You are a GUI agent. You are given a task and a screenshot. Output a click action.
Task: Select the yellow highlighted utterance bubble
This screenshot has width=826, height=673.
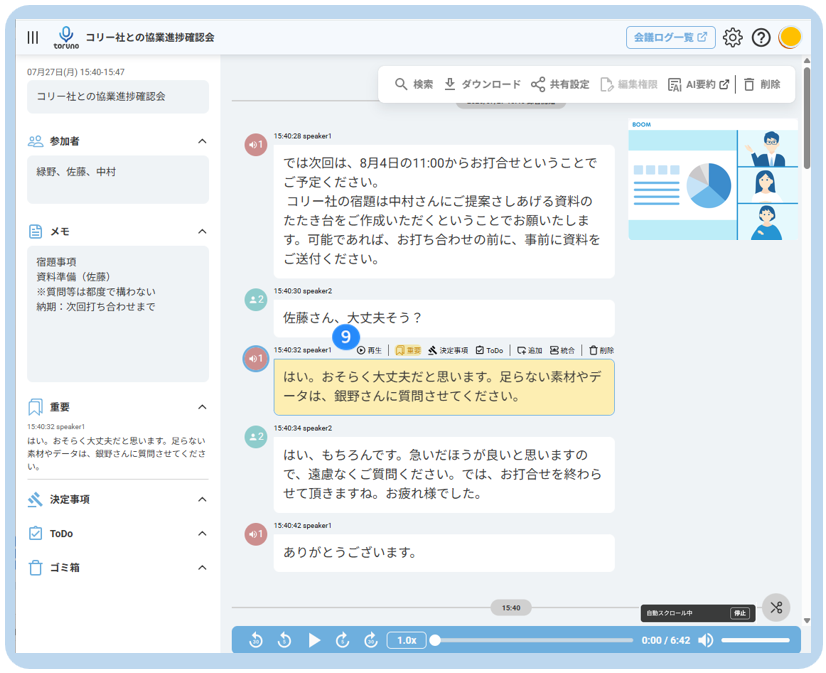444,387
